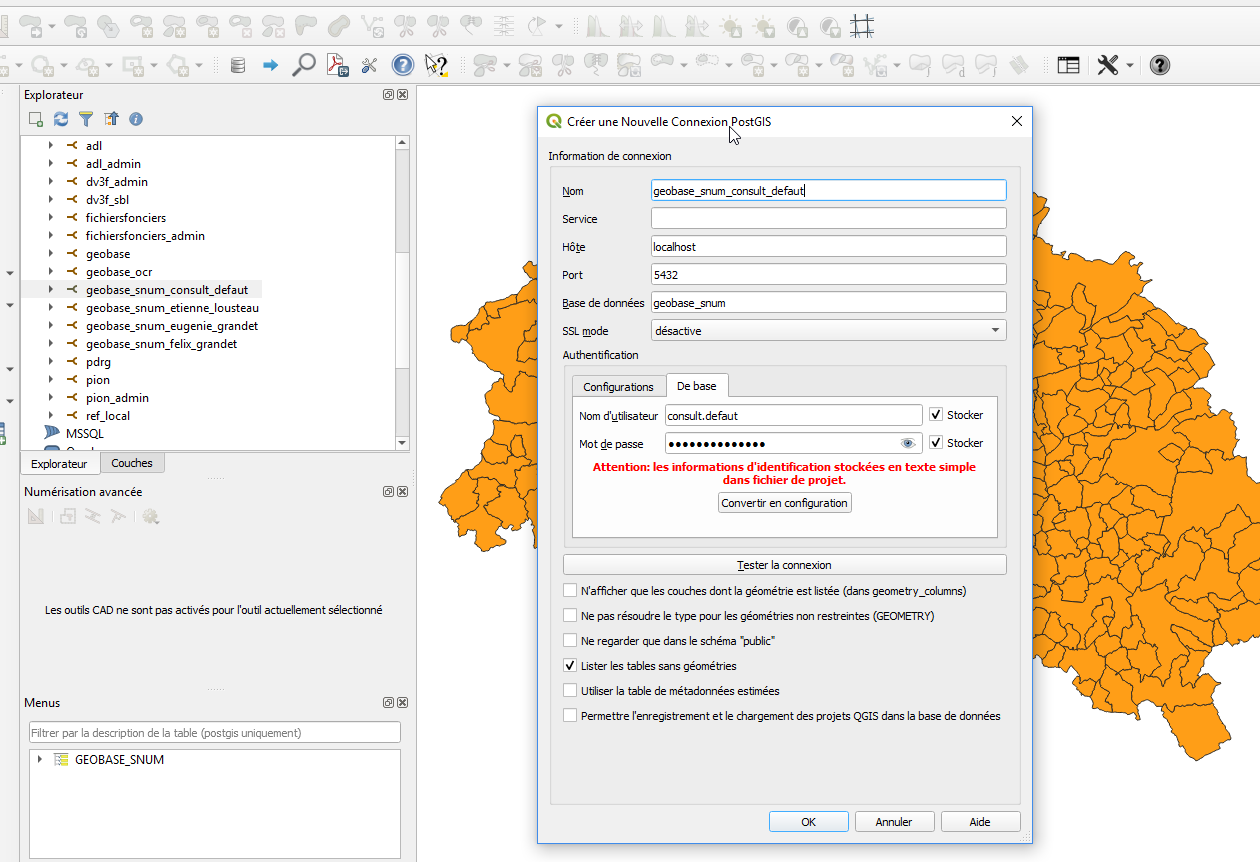Image resolution: width=1260 pixels, height=862 pixels.
Task: Click the Base de données field
Action: [829, 302]
